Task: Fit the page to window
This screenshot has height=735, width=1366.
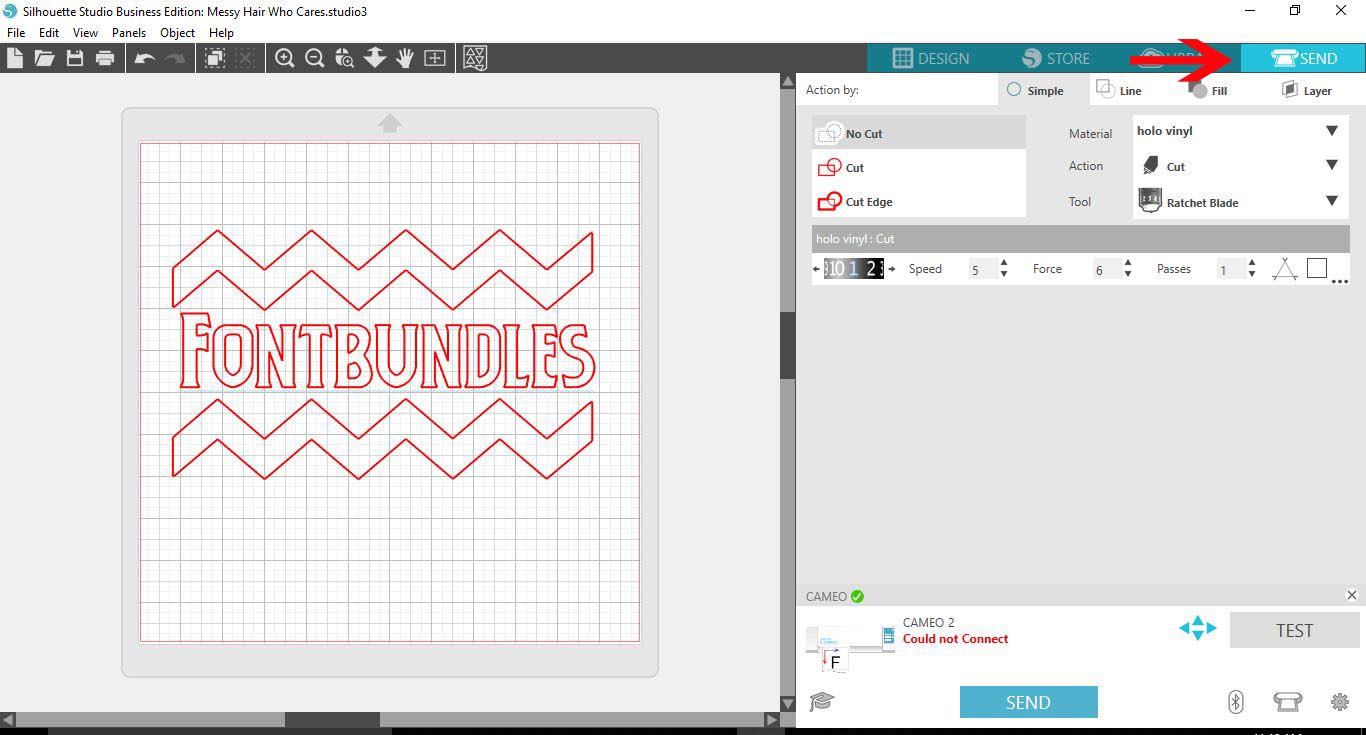Action: (435, 58)
